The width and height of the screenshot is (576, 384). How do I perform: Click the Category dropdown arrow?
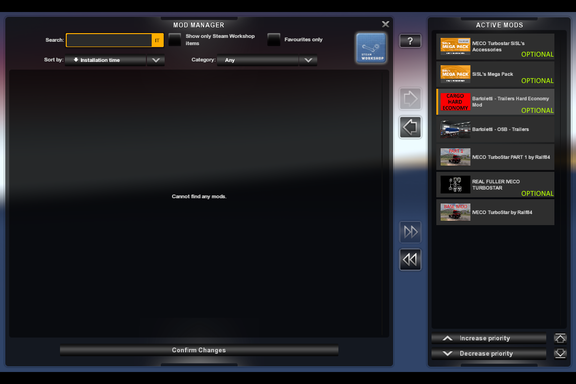pyautogui.click(x=308, y=60)
